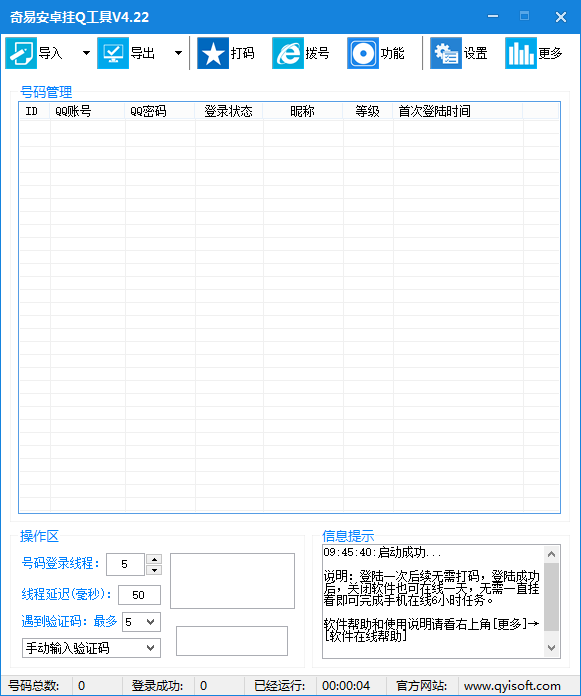Screen dimensions: 581x696
Task: Click the 首次登陆时间 column header
Action: pyautogui.click(x=458, y=111)
